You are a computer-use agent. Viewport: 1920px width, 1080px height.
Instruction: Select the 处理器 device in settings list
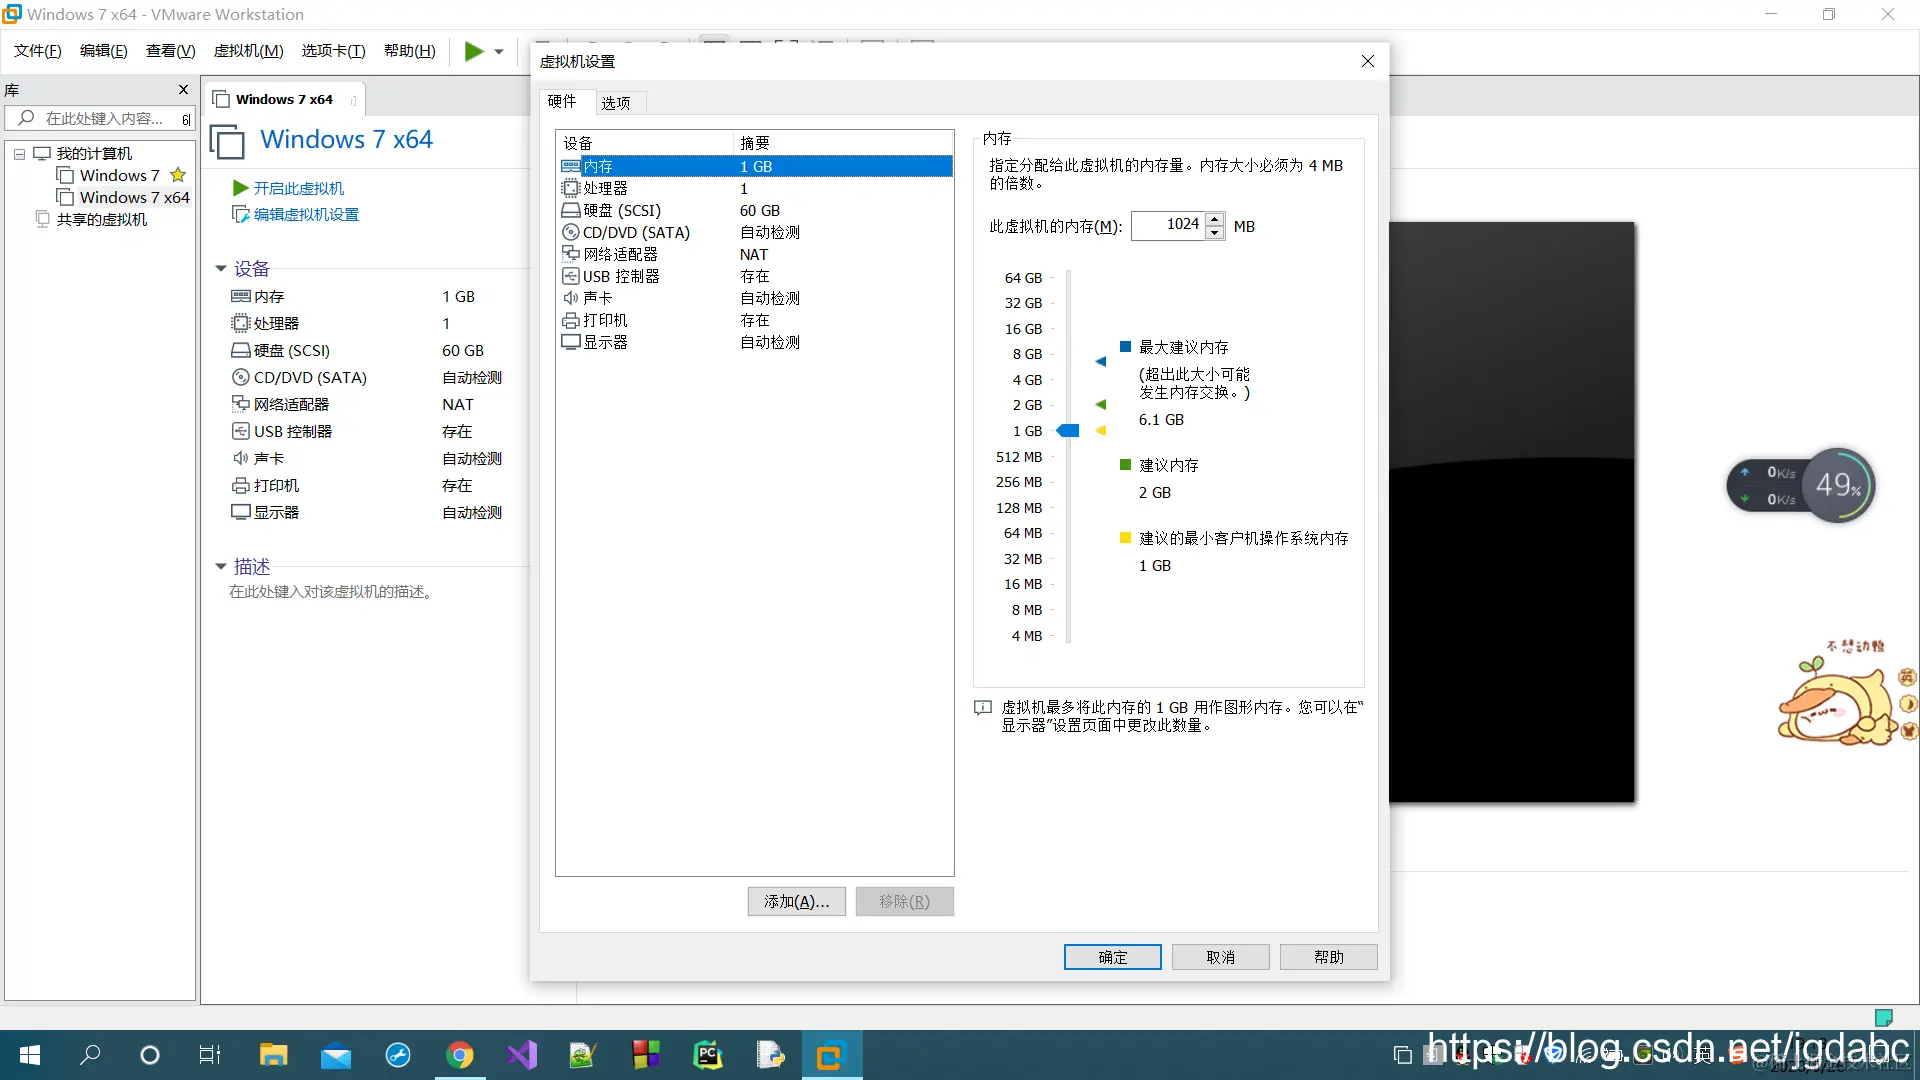click(x=606, y=188)
